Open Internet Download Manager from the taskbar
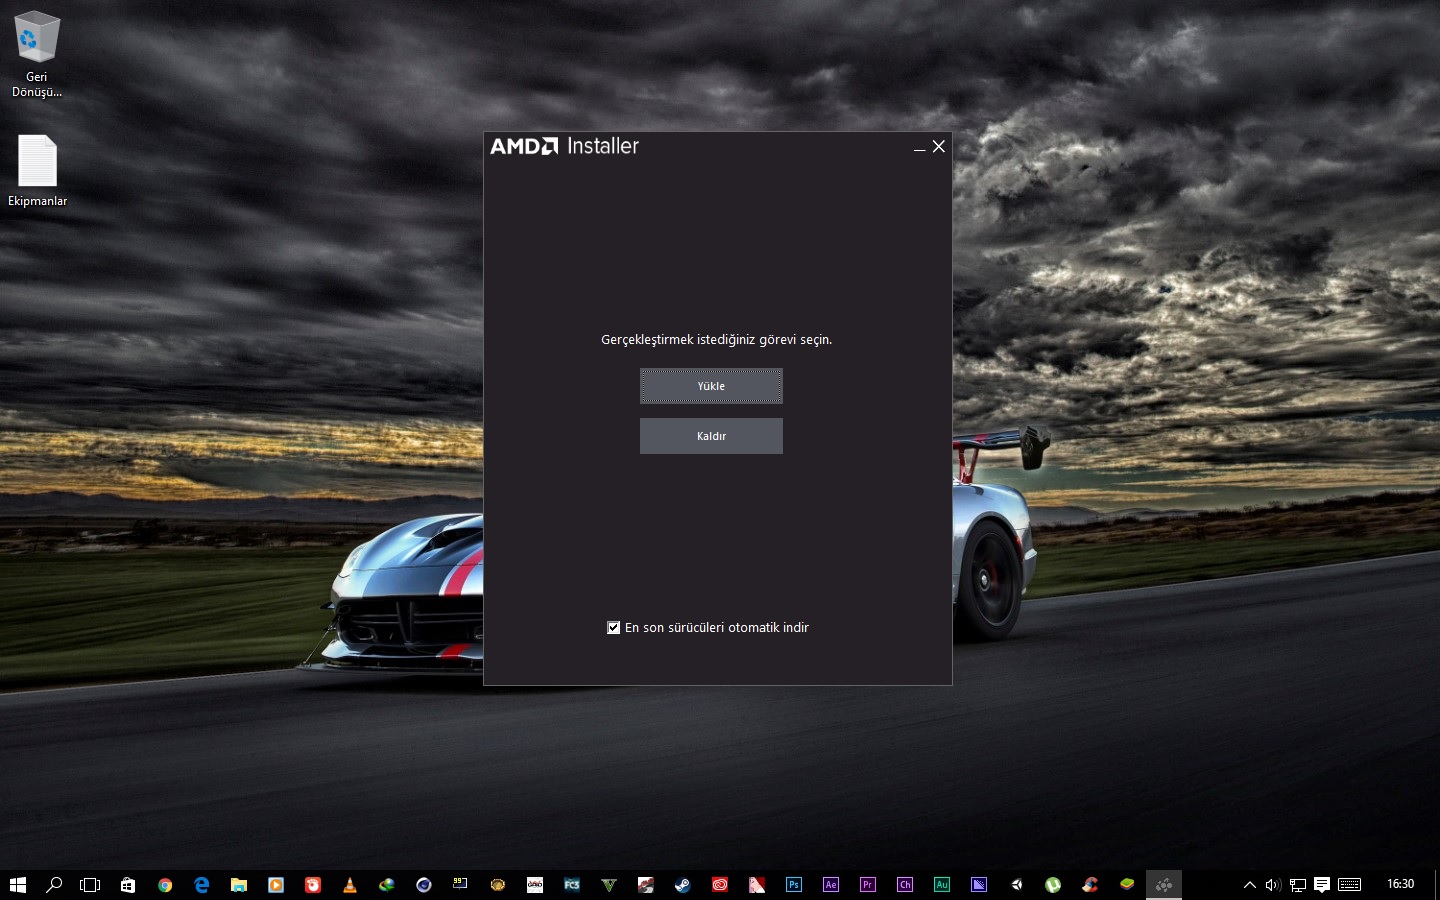Viewport: 1440px width, 900px height. (387, 885)
